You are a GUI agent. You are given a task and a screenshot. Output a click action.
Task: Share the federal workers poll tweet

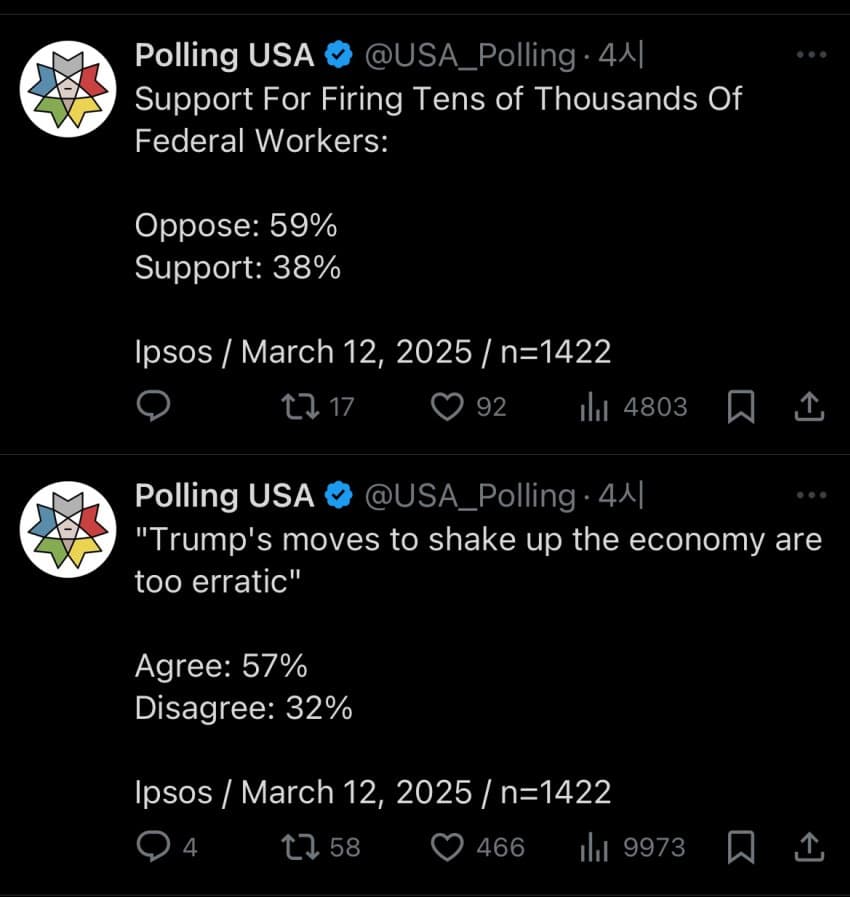pos(809,406)
